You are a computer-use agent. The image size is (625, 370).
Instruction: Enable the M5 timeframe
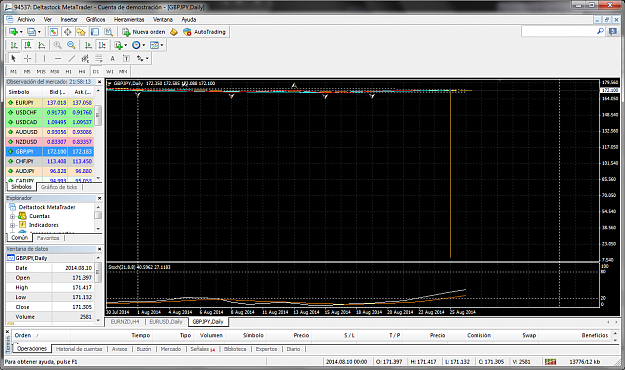pos(27,72)
